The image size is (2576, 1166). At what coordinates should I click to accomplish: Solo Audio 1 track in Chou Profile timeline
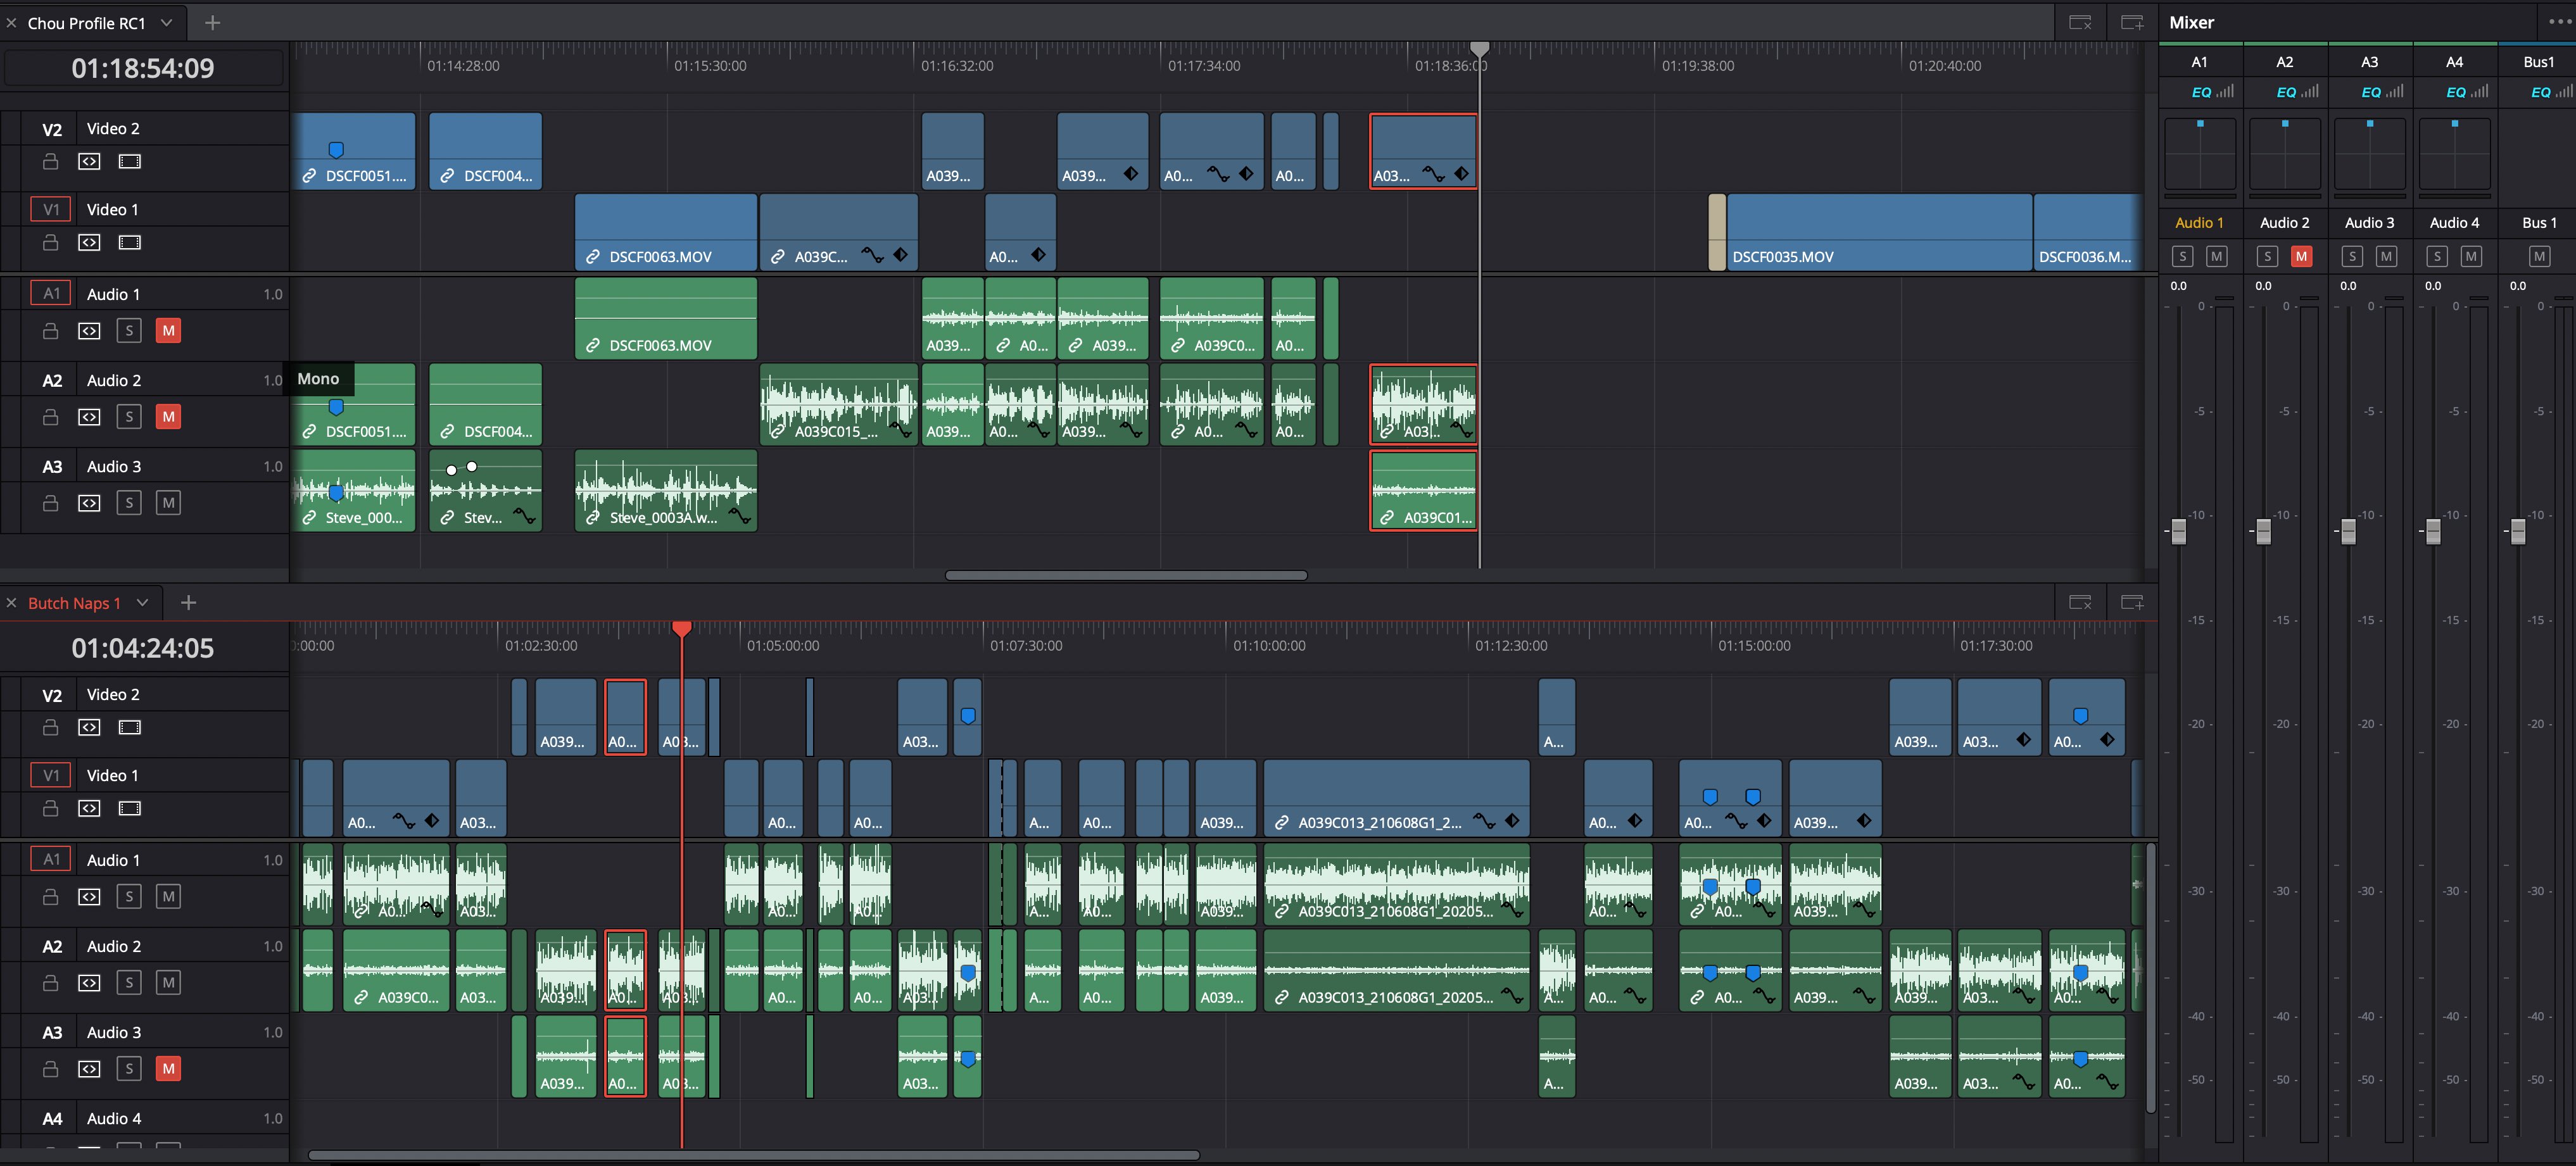(129, 331)
